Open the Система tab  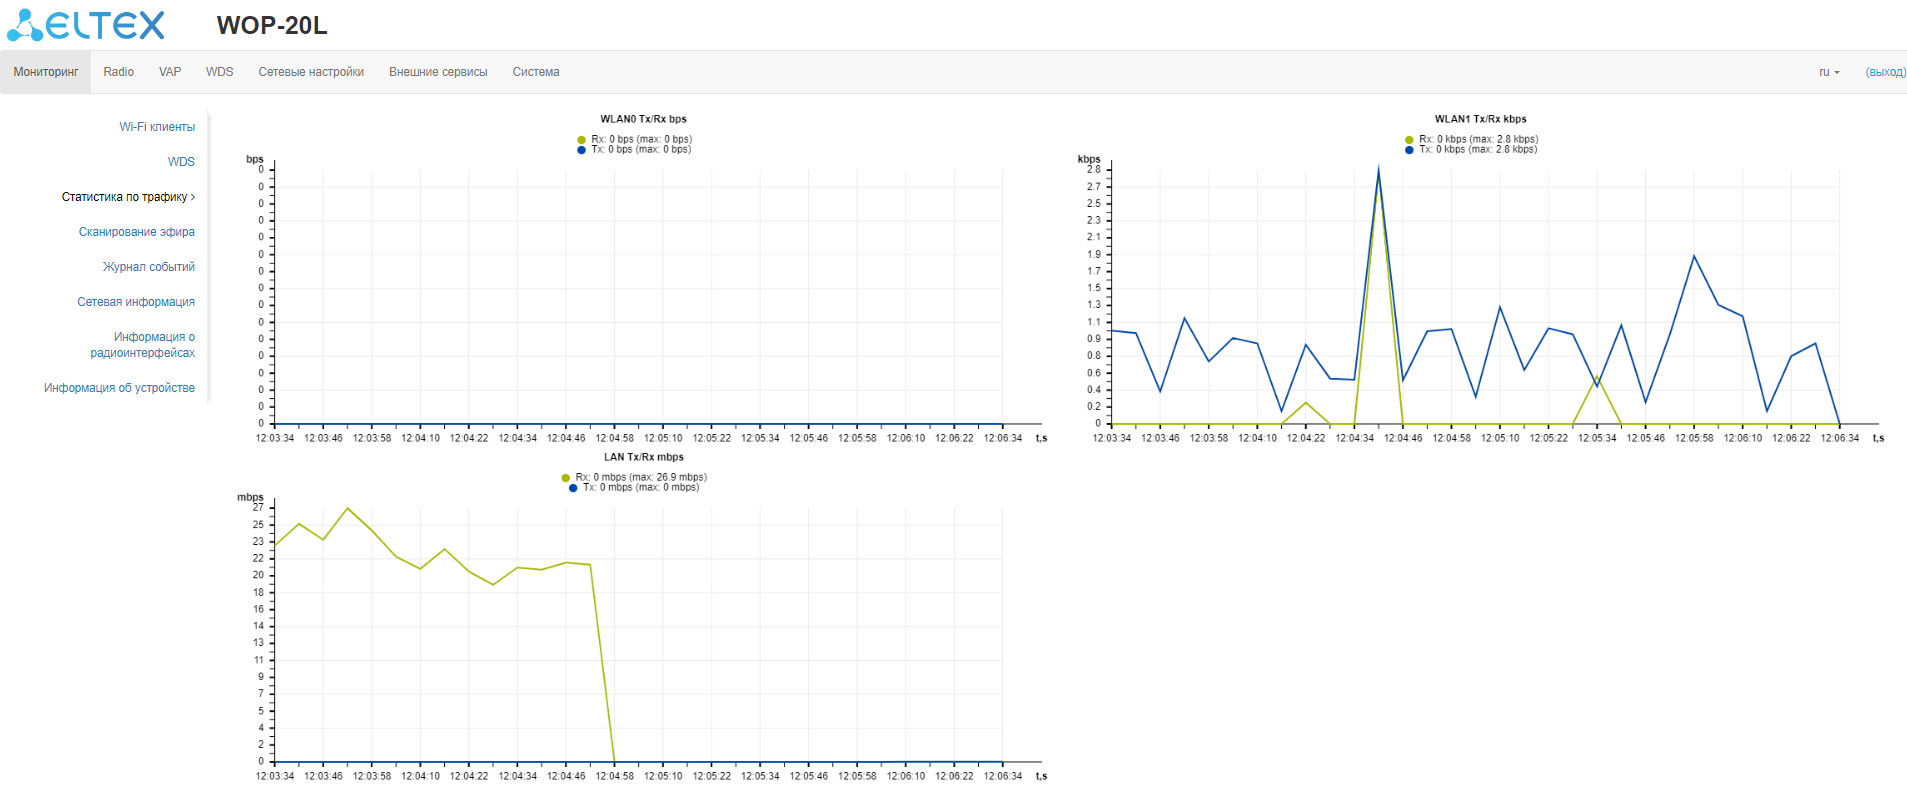coord(536,72)
